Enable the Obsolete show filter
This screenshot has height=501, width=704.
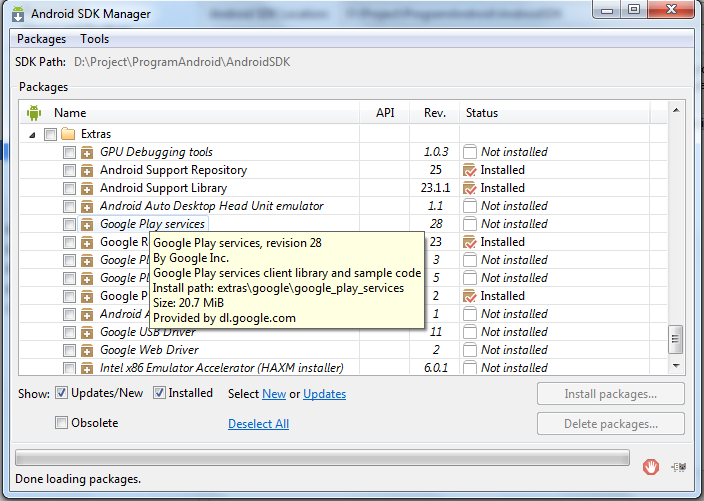pyautogui.click(x=61, y=422)
